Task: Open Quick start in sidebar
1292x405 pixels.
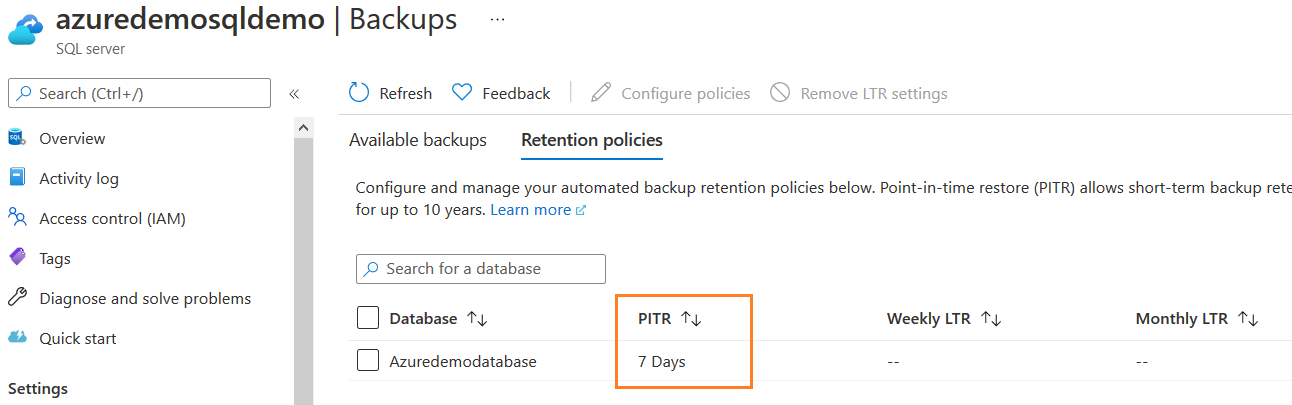Action: click(77, 339)
